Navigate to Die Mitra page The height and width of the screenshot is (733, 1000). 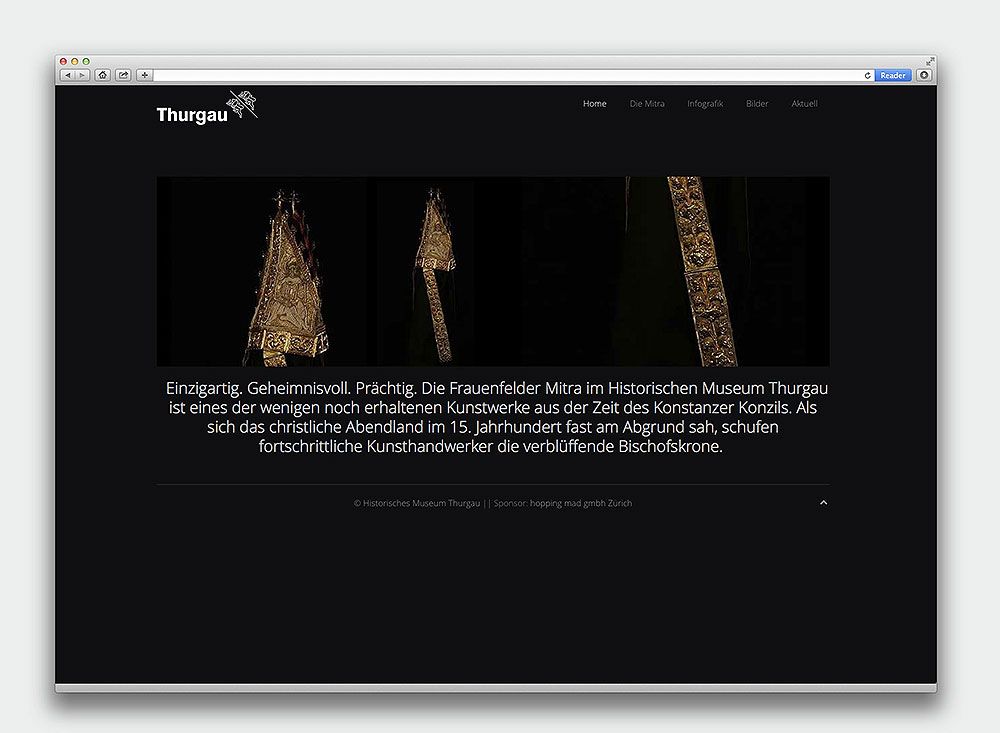pyautogui.click(x=647, y=104)
